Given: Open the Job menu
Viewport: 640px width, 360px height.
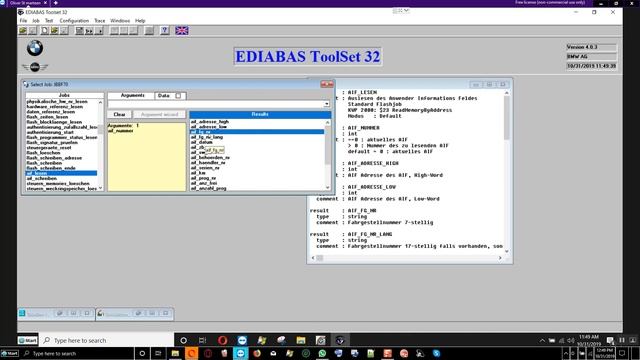Looking at the screenshot, I should [36, 20].
